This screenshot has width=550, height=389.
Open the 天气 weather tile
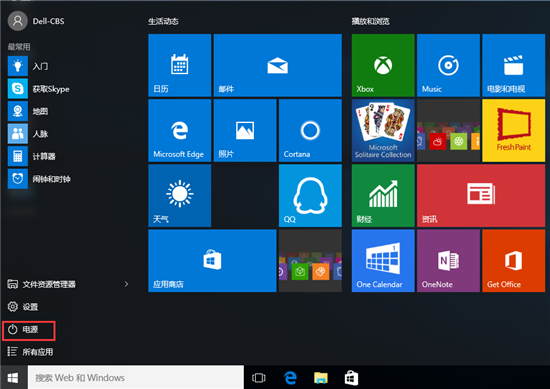point(180,196)
